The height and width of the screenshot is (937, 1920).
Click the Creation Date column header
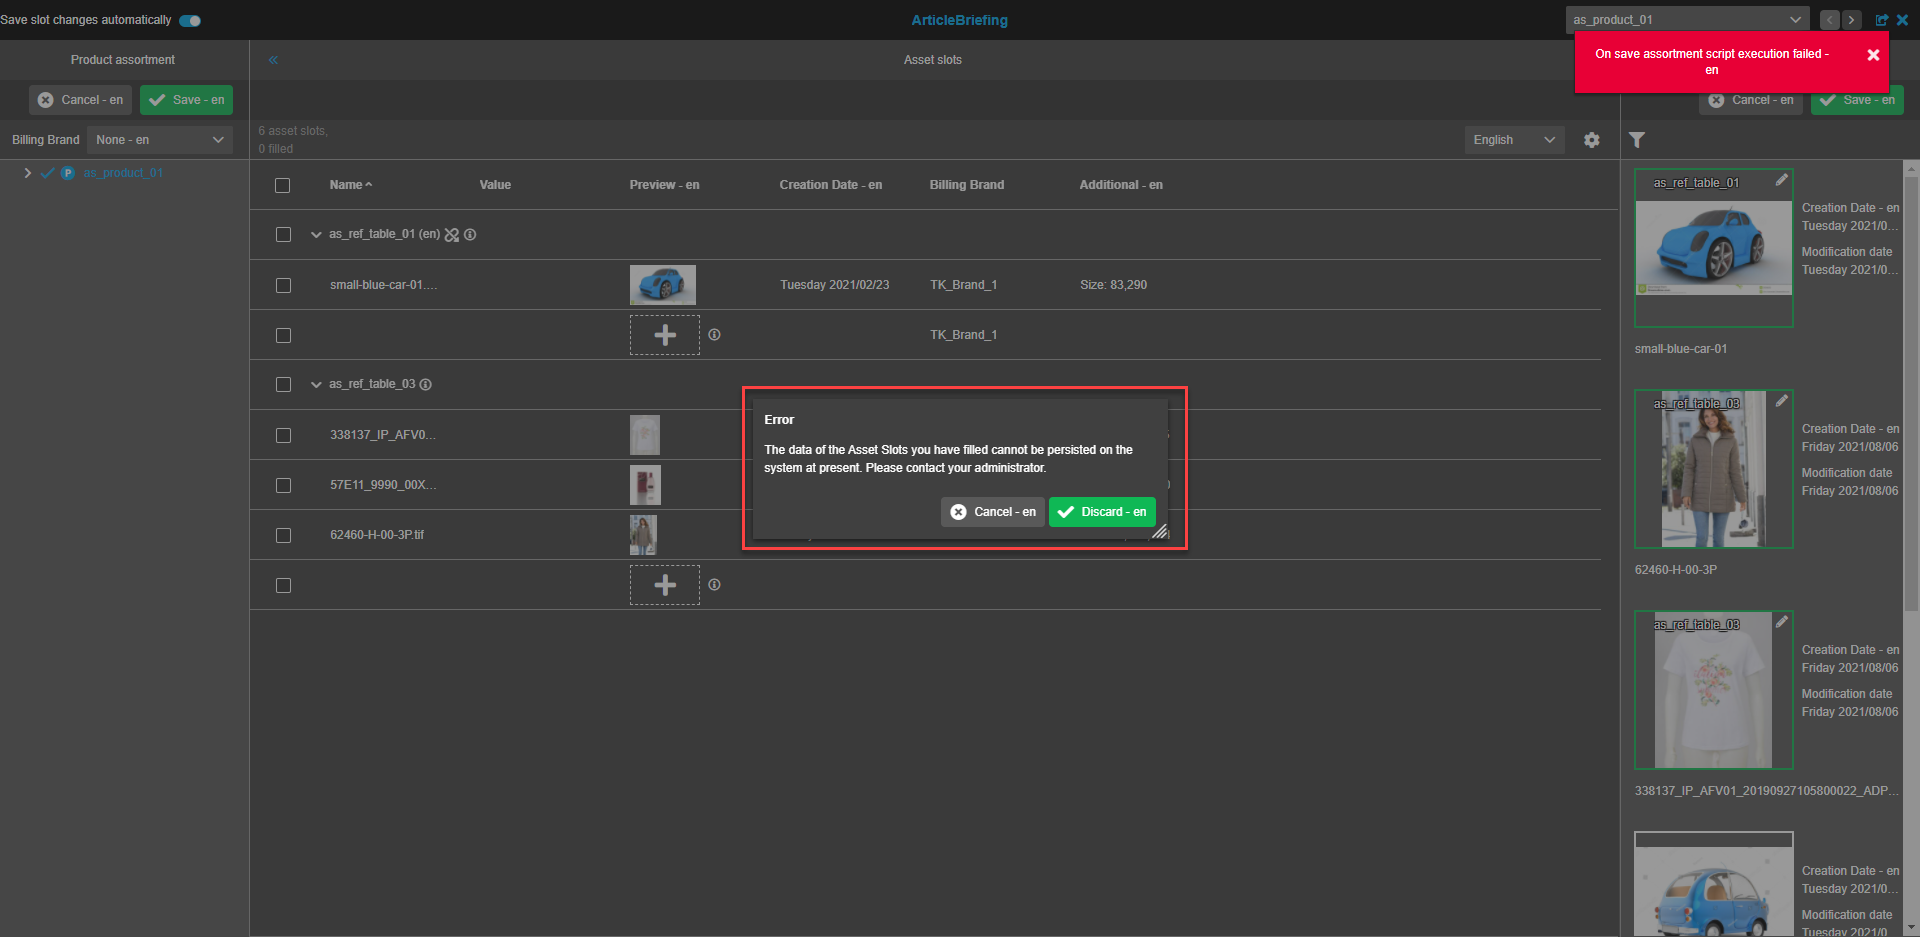click(830, 185)
